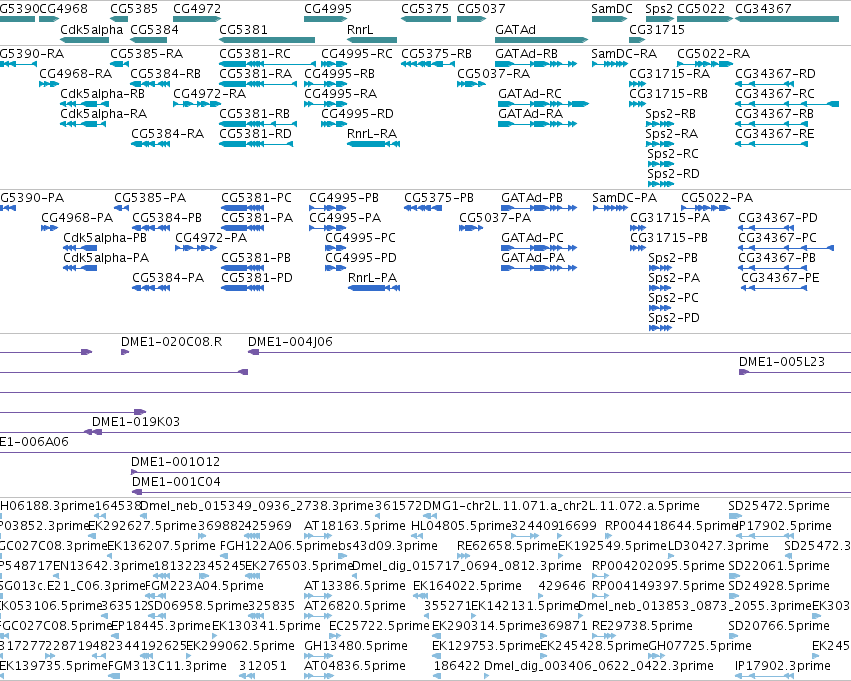This screenshot has height=681, width=851.
Task: Select EST HL04805.5prime
Action: point(417,536)
